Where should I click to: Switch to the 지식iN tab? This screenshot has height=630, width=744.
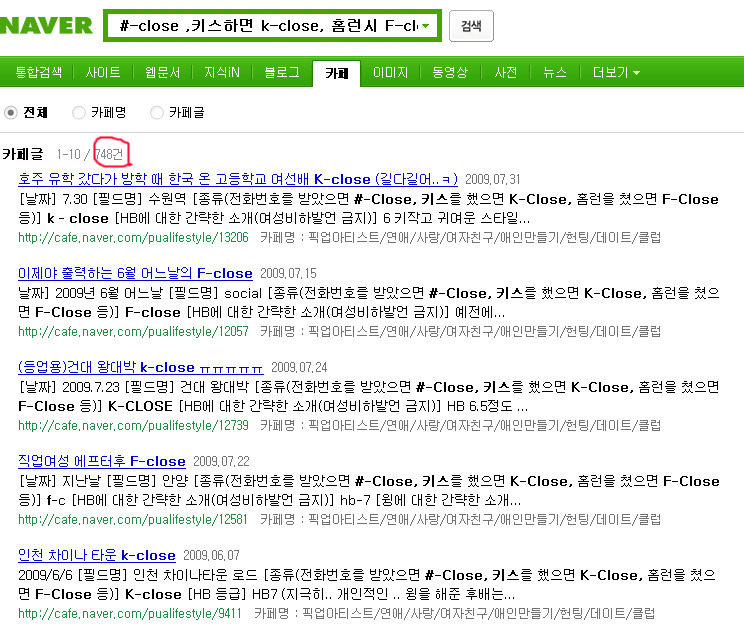222,72
